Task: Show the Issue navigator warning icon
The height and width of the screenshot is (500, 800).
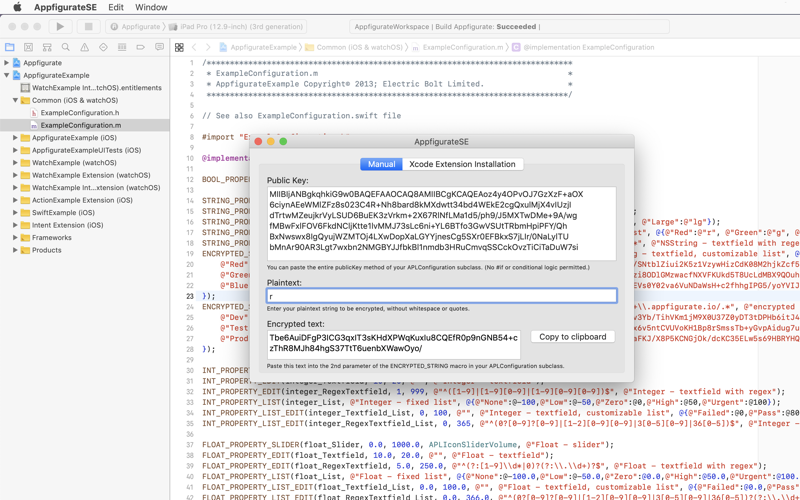Action: 85,47
